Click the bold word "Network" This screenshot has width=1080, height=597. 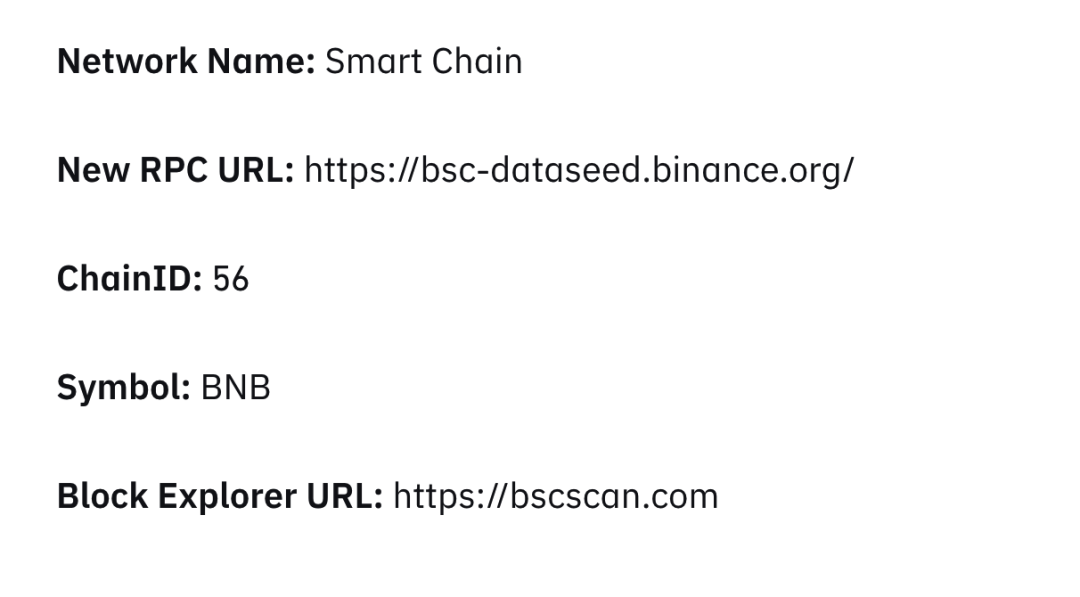point(128,62)
